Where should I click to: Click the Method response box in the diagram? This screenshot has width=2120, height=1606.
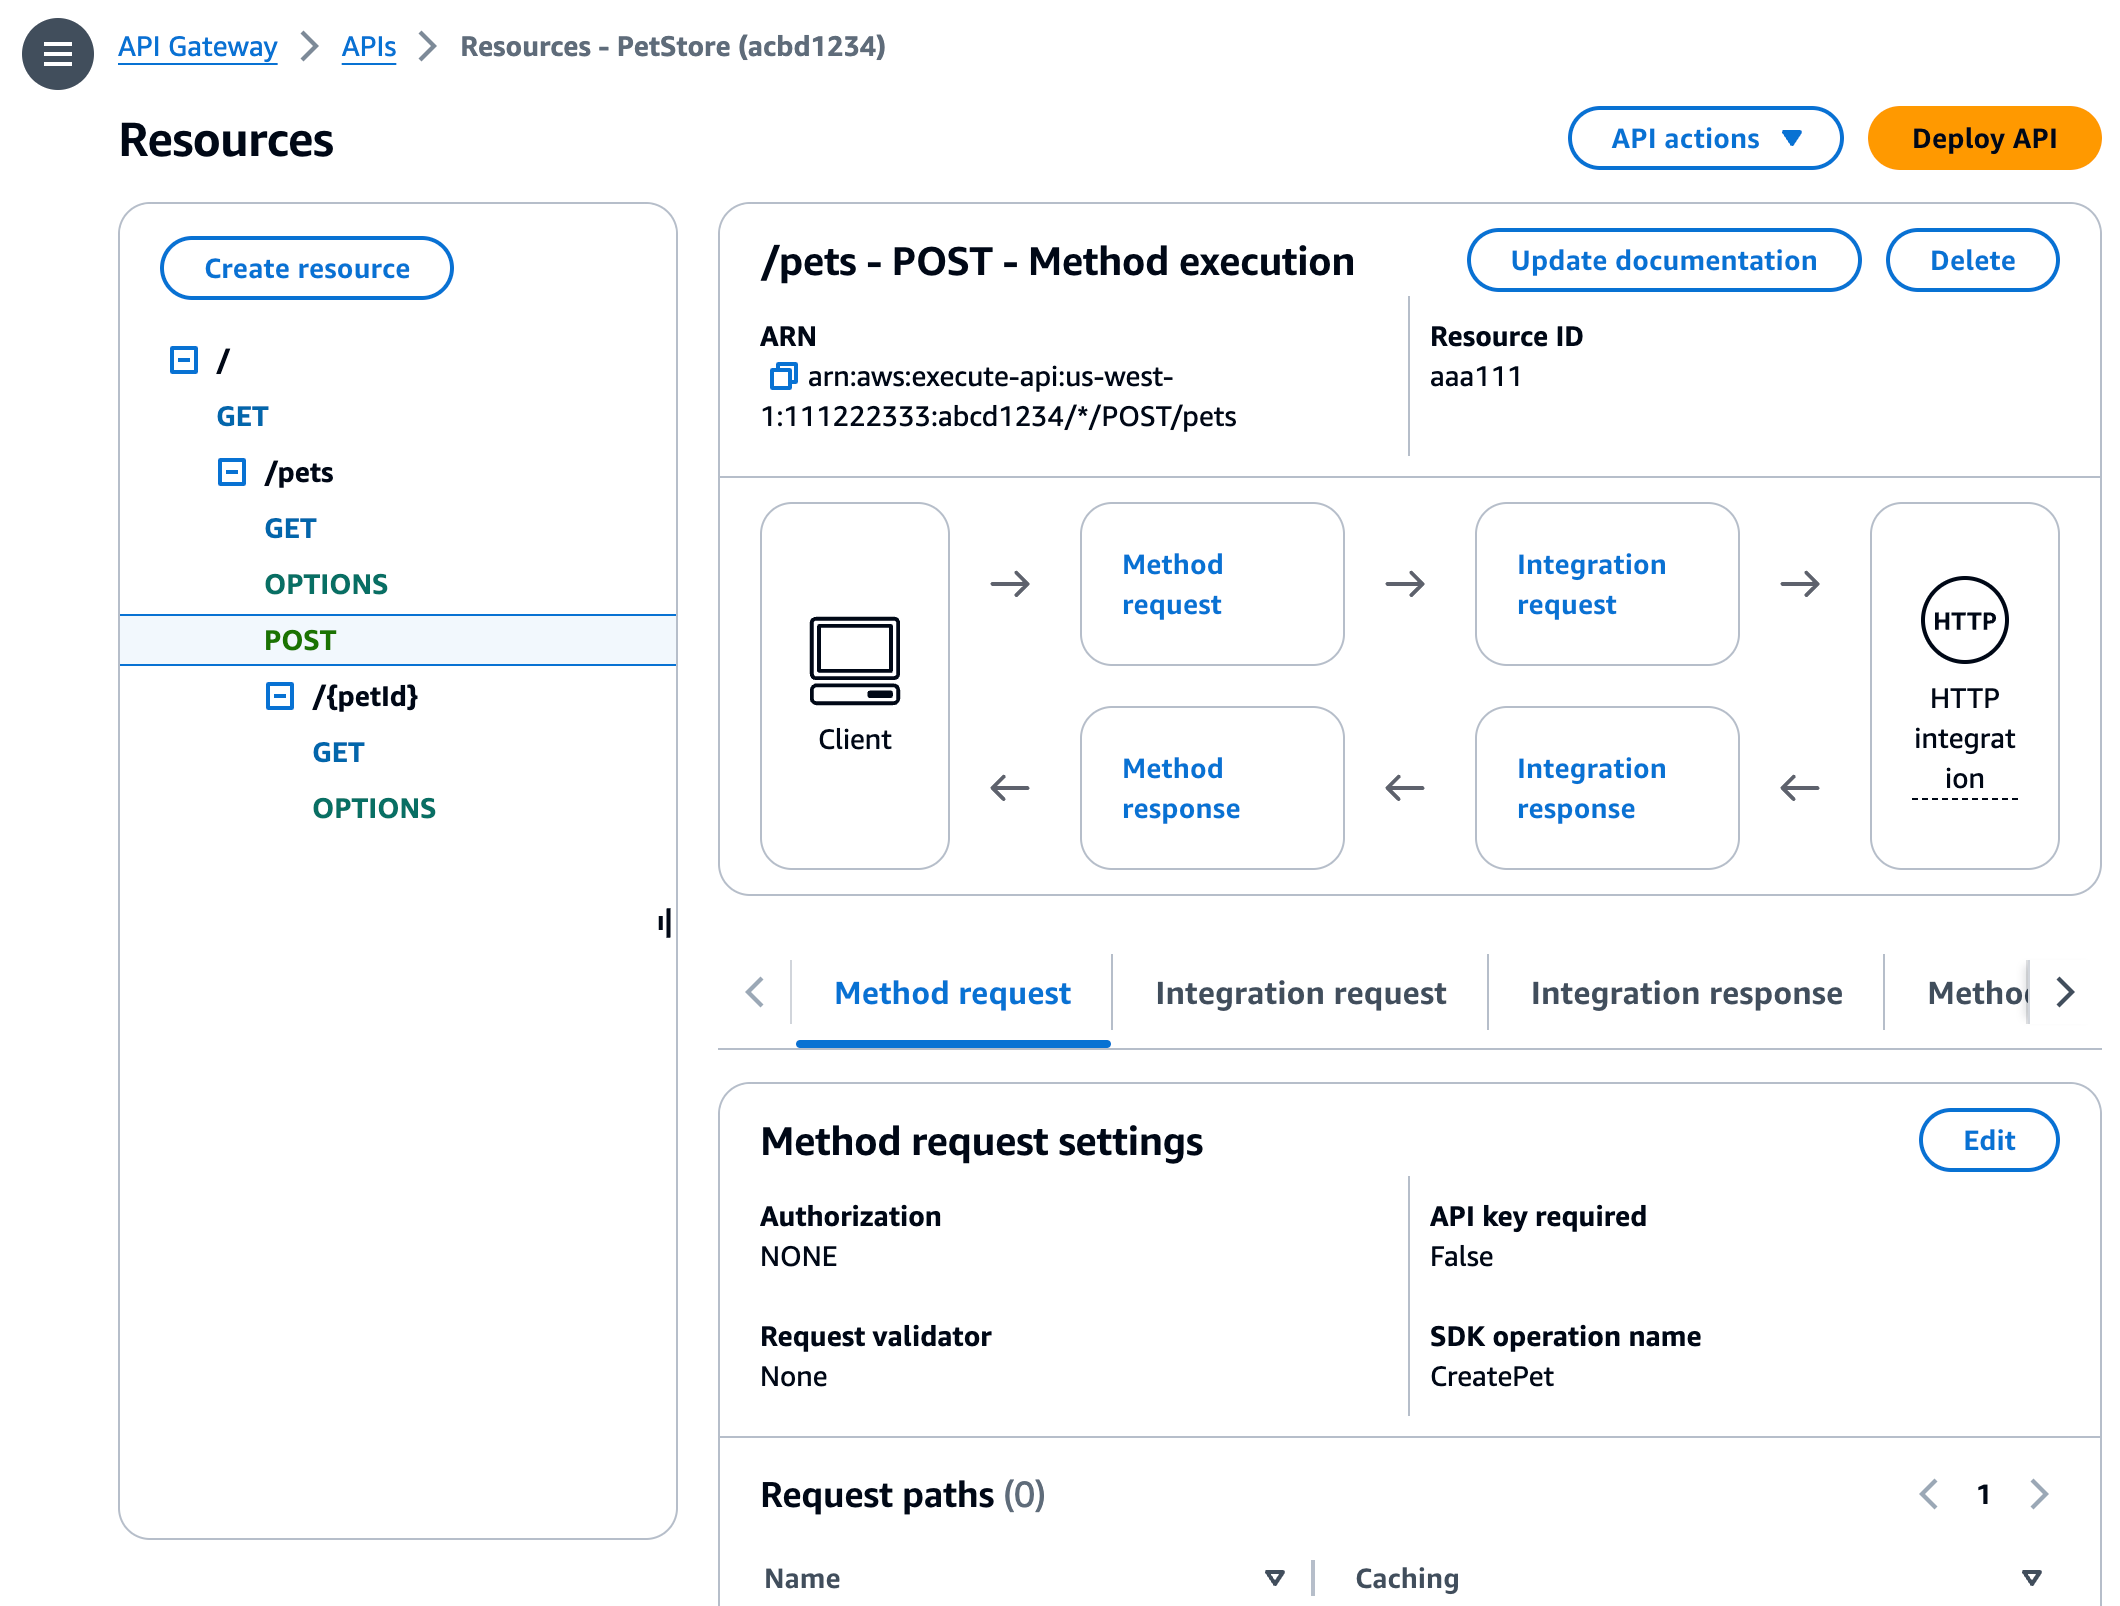(1212, 788)
